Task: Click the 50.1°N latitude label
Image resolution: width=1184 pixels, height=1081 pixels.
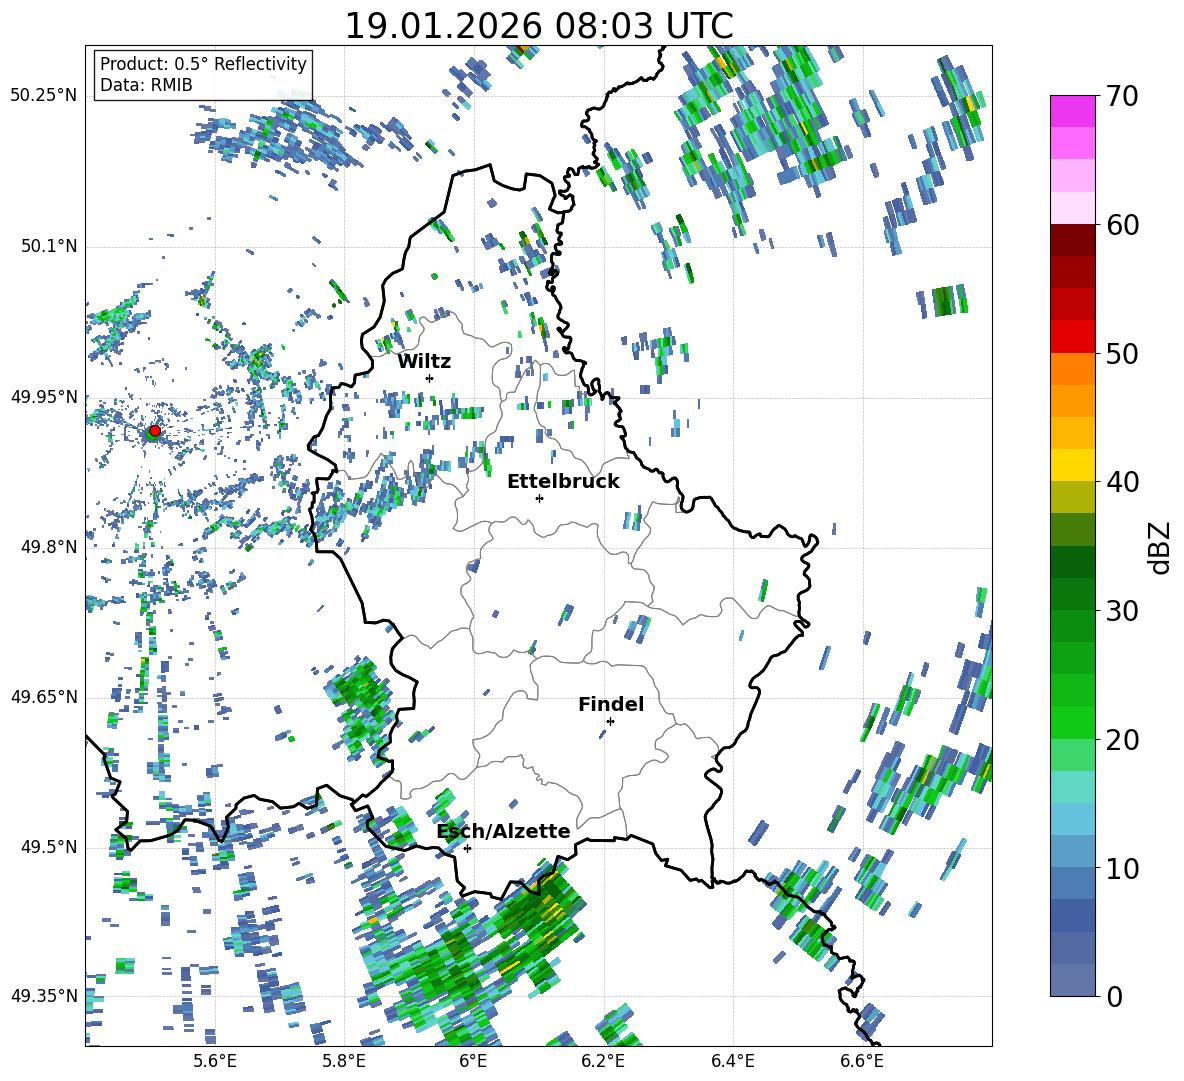Action: pyautogui.click(x=48, y=246)
